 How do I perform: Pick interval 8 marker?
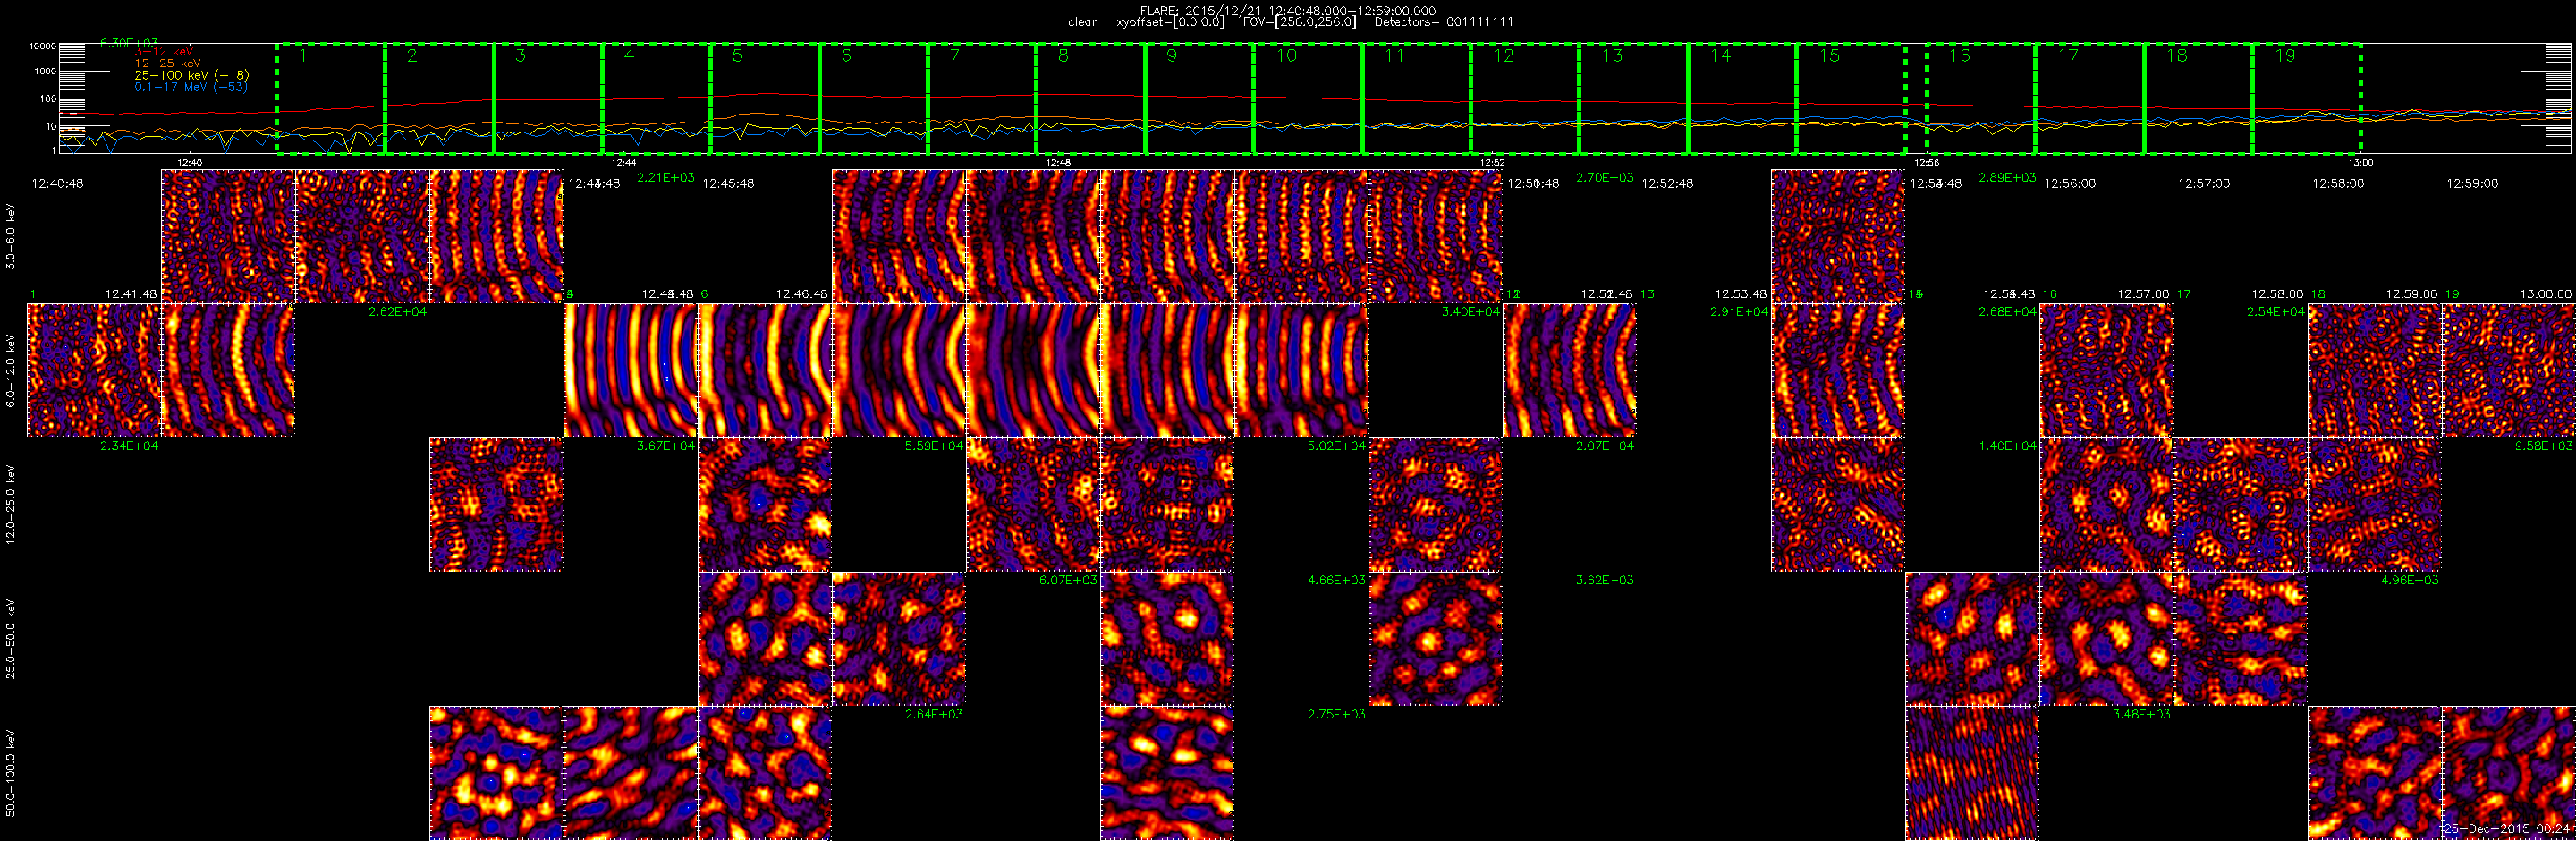[x=1063, y=56]
